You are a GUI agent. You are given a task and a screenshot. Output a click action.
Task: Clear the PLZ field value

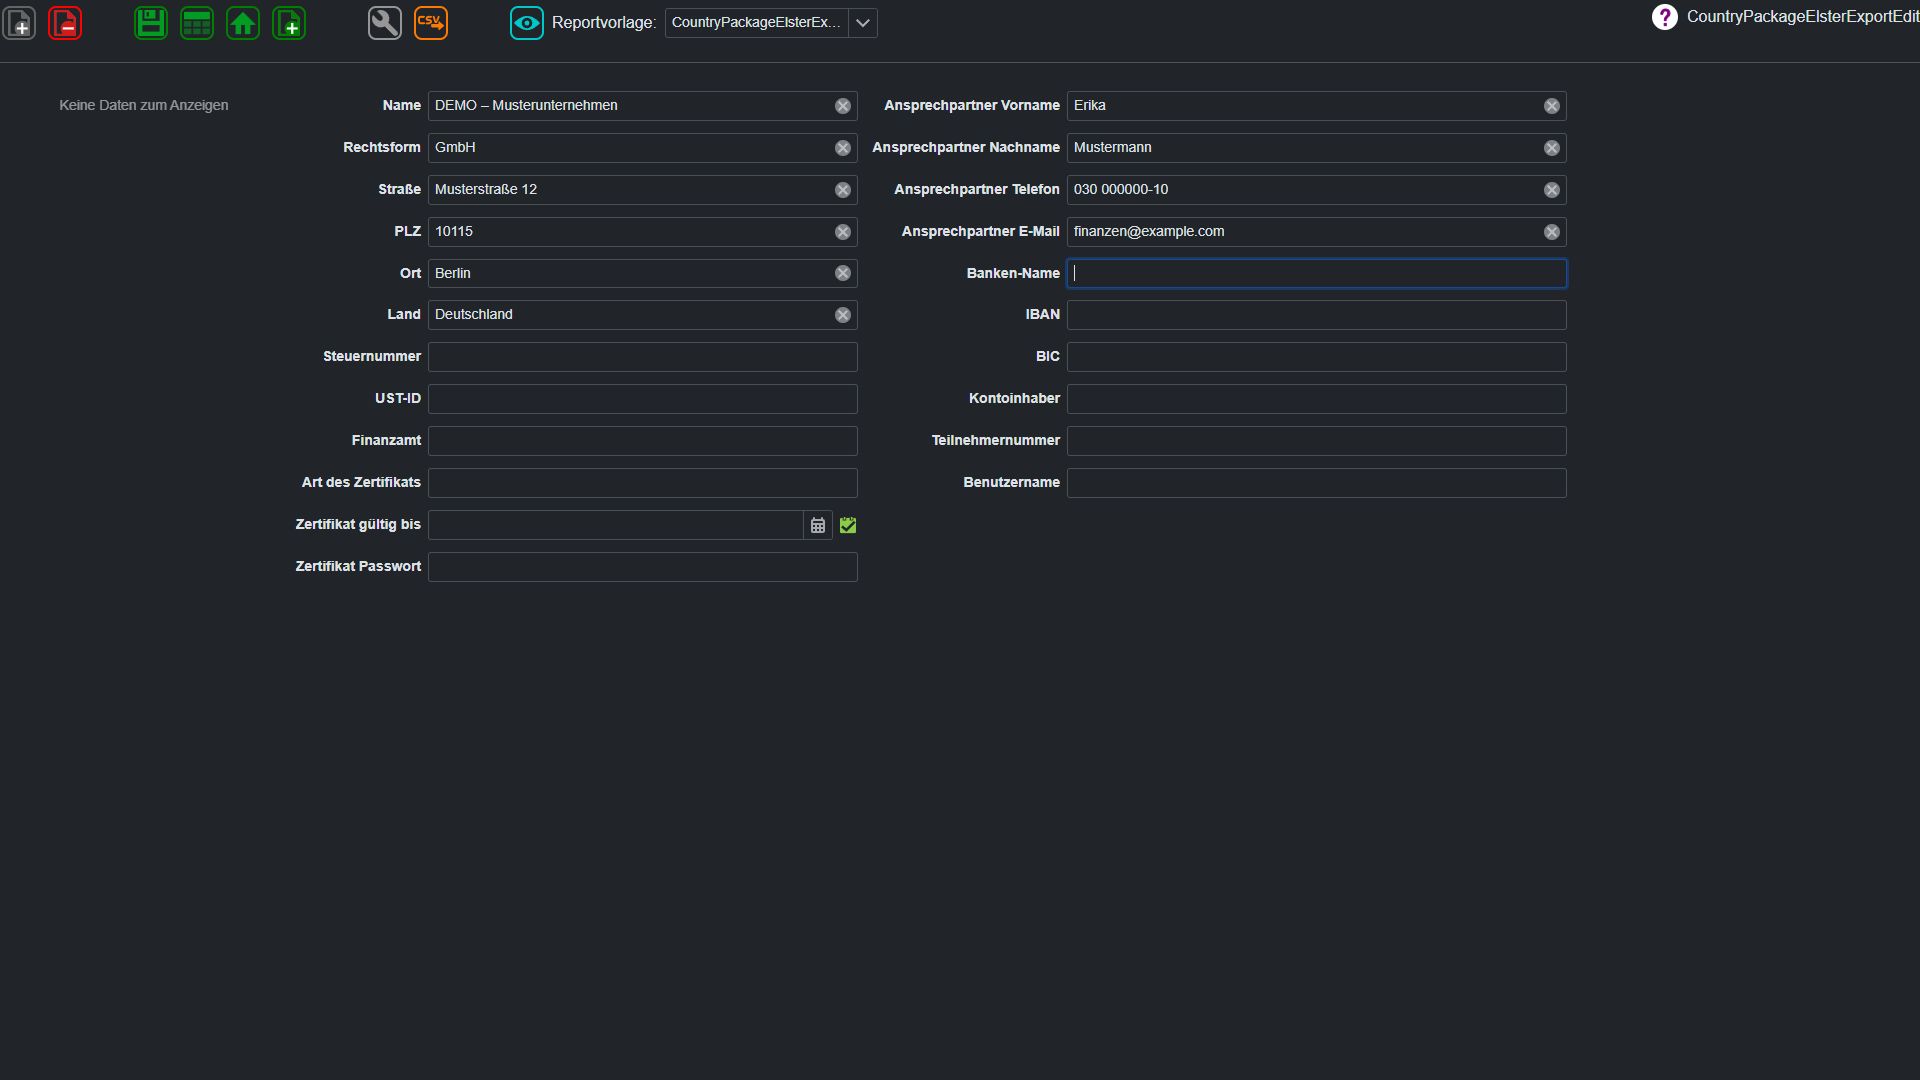pyautogui.click(x=843, y=232)
